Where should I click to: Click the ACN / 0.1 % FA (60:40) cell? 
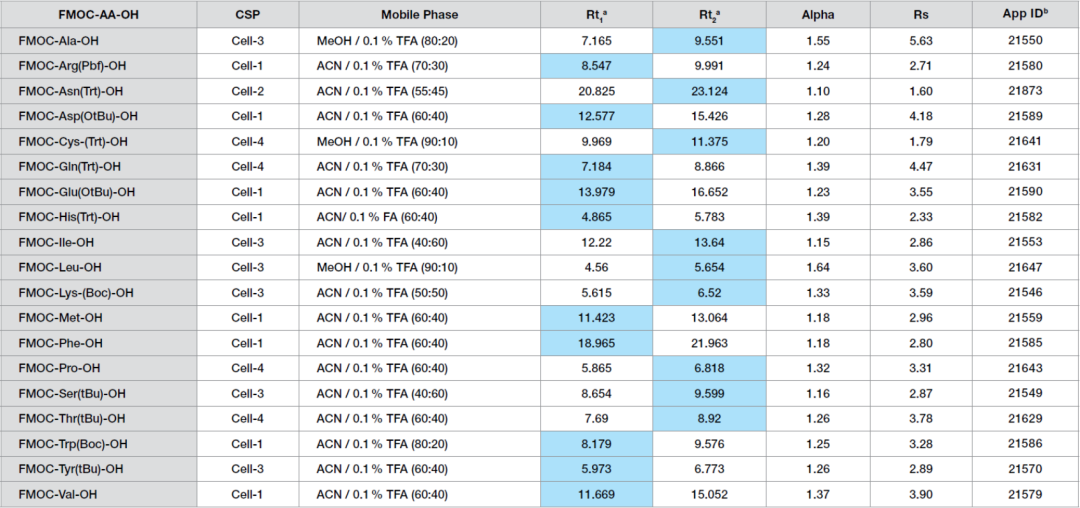coord(377,217)
